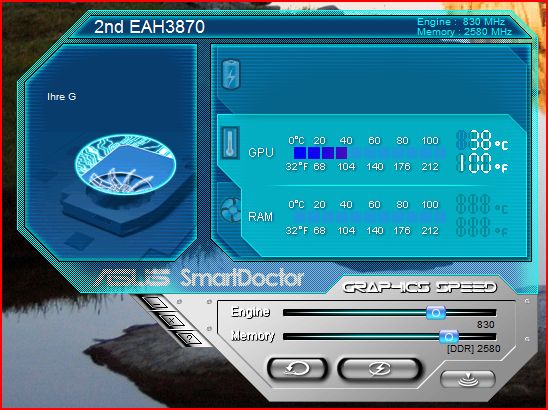Click the Engine clock slider handle

[x=436, y=312]
